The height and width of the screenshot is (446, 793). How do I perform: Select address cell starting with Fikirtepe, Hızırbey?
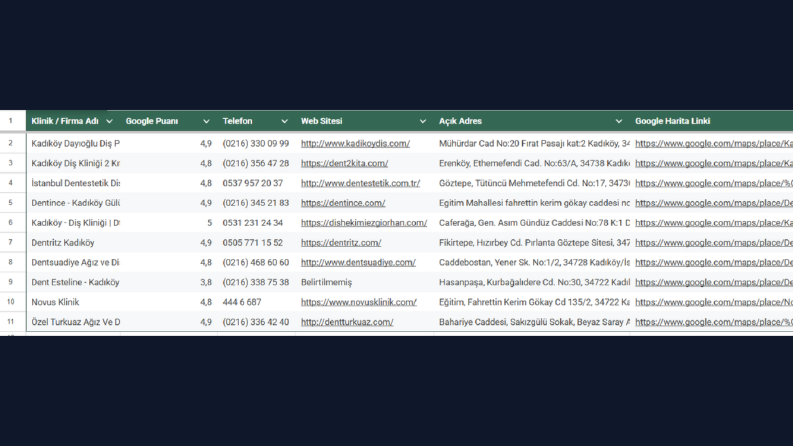point(532,243)
